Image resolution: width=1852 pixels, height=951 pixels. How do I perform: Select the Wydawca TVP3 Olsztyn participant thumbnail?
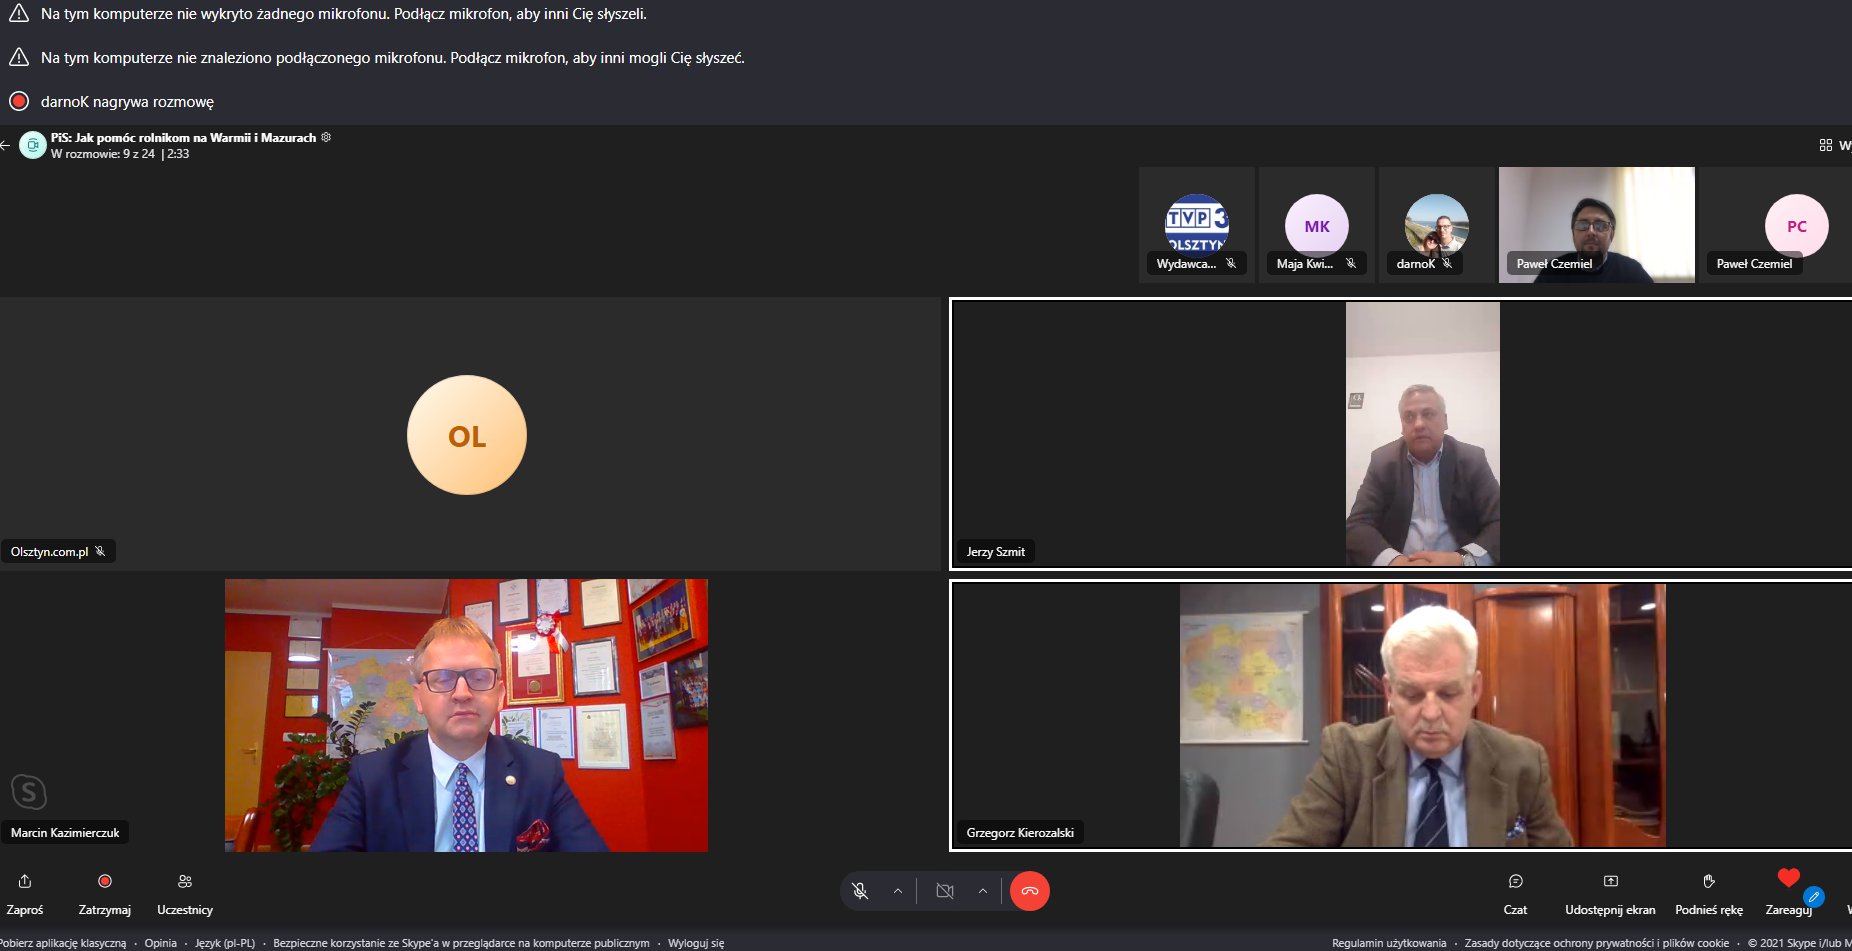click(1197, 225)
